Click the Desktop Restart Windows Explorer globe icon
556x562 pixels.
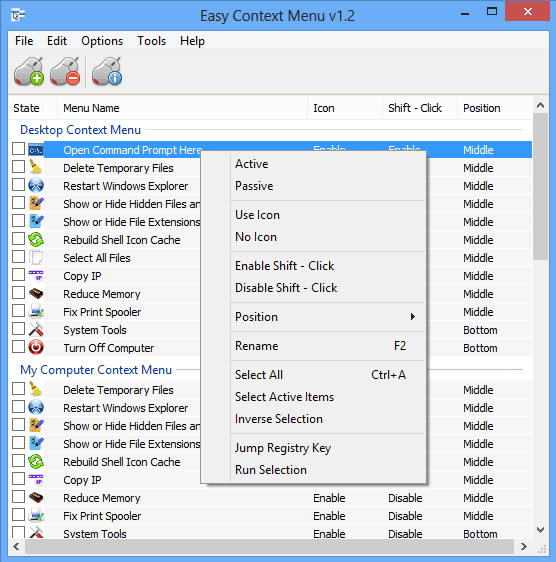pos(36,185)
